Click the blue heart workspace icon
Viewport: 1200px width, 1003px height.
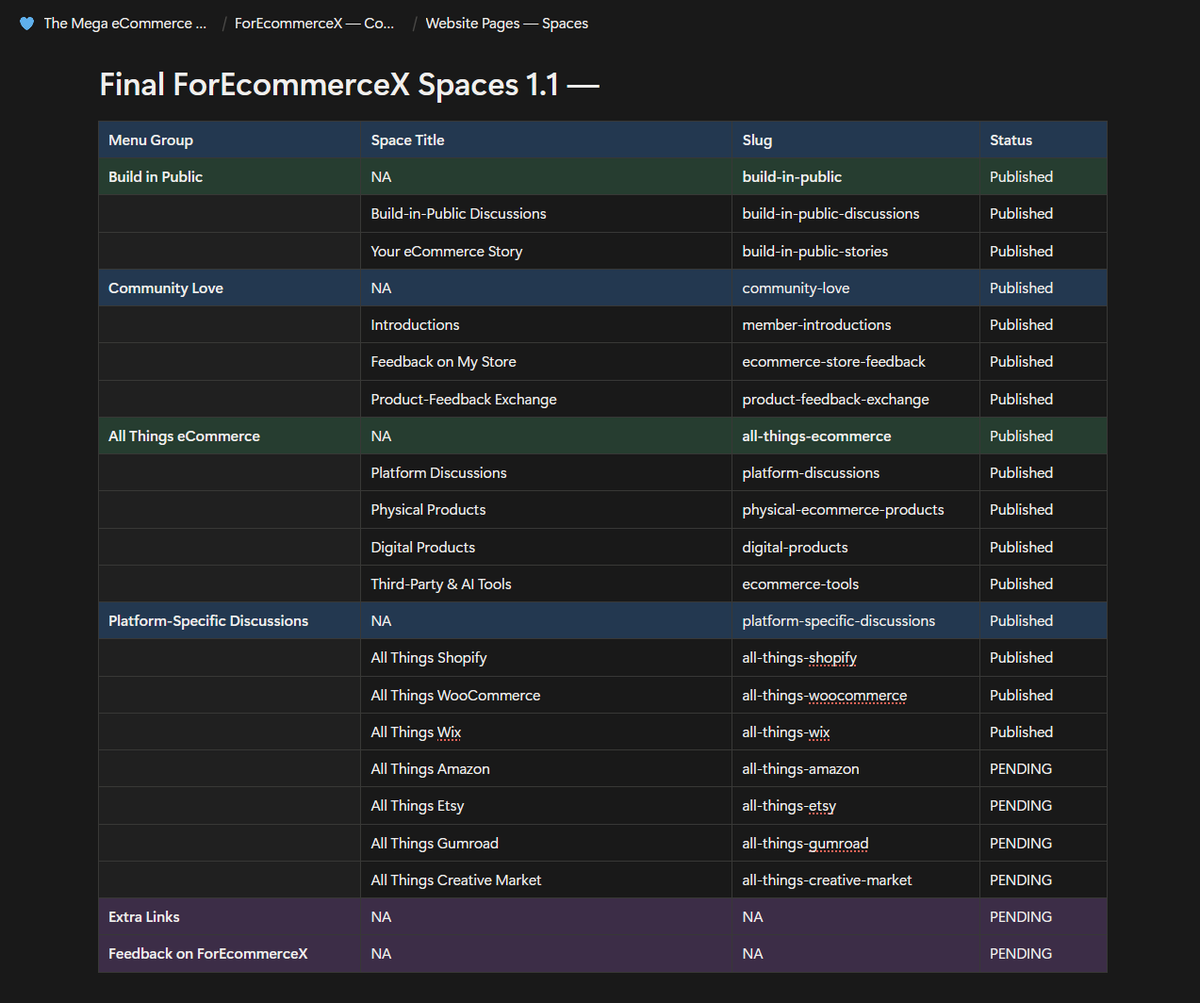(x=27, y=23)
